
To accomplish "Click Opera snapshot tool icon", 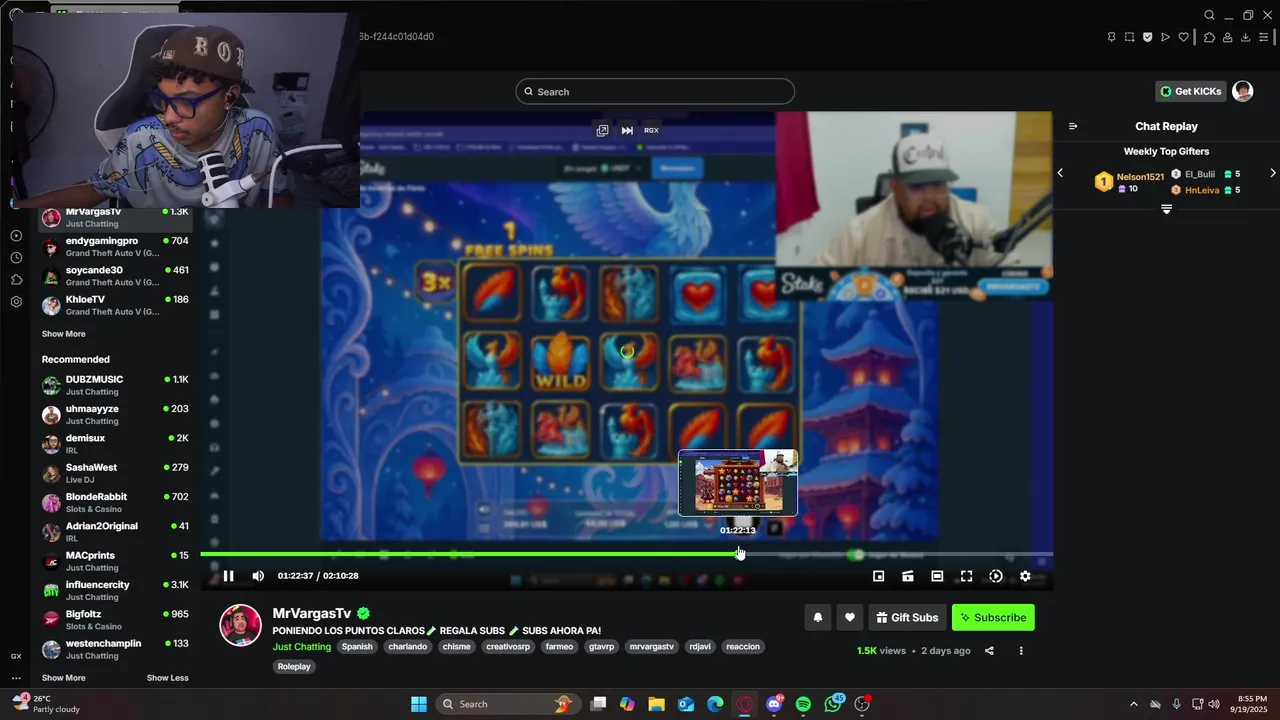I will (x=1129, y=37).
